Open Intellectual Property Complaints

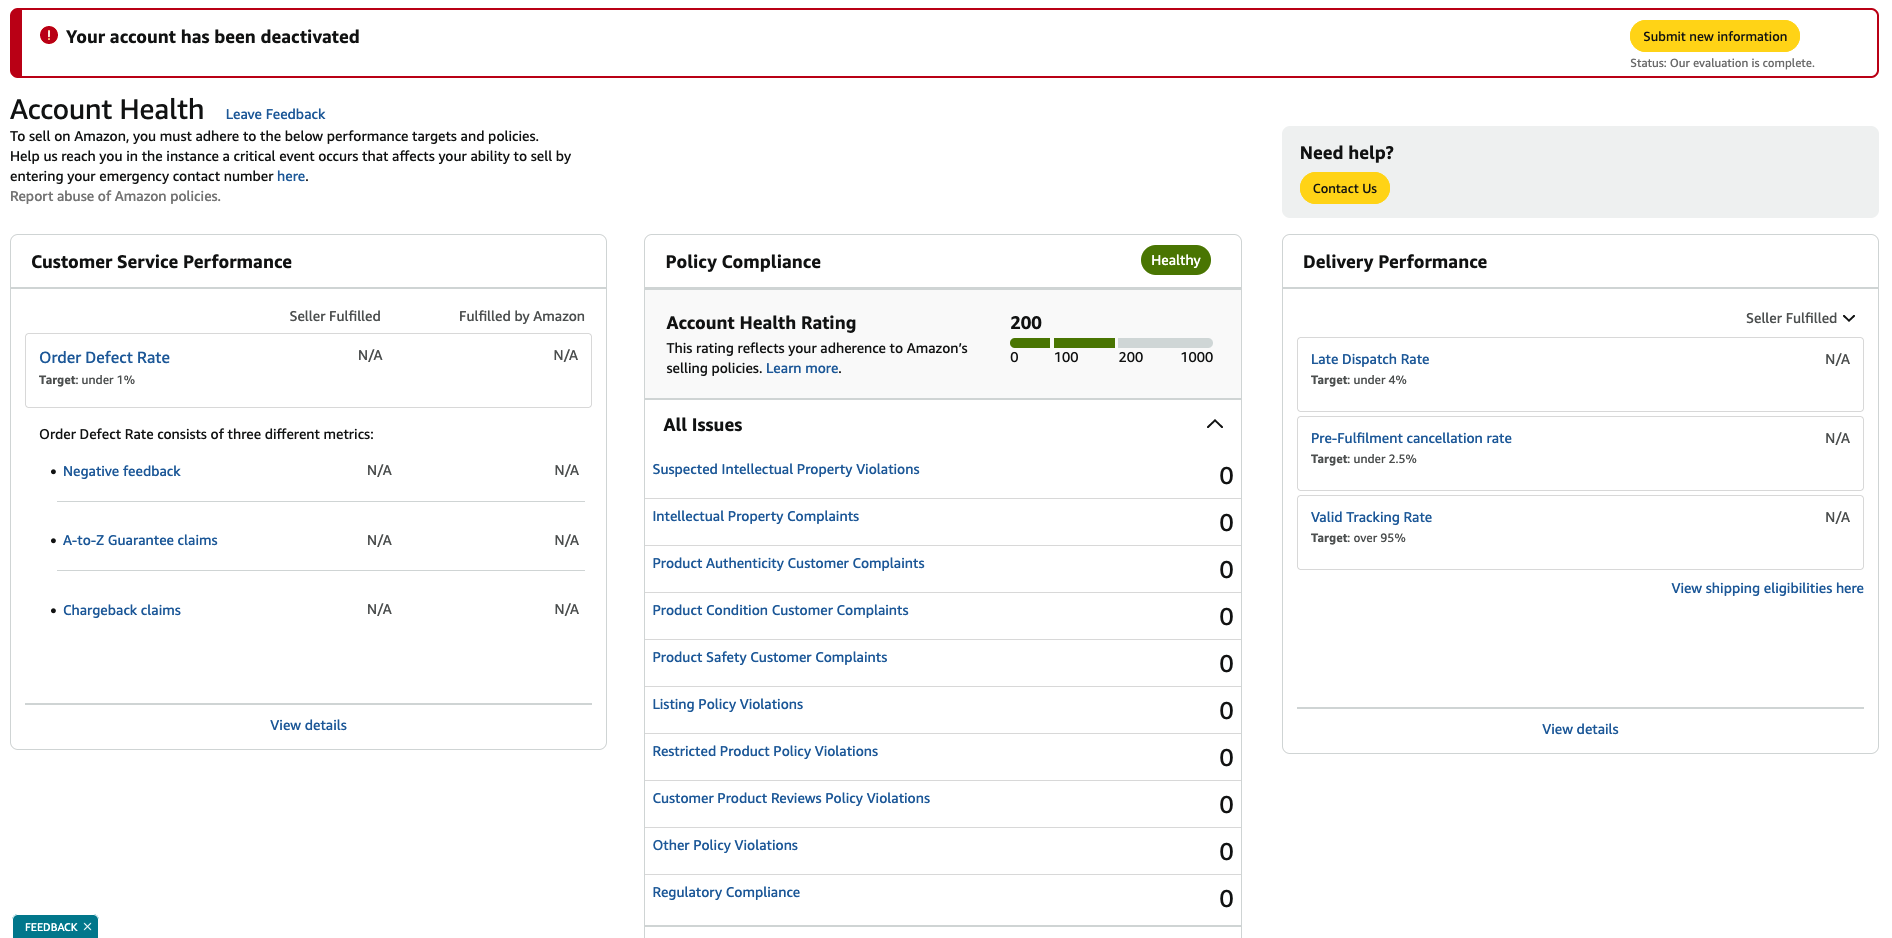click(755, 516)
